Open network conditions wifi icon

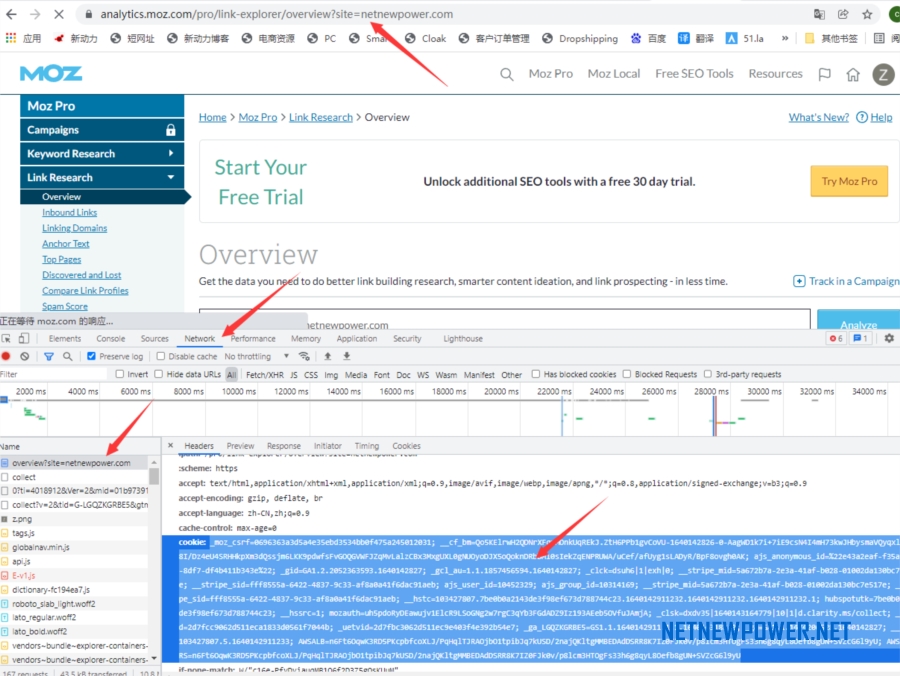[x=304, y=356]
